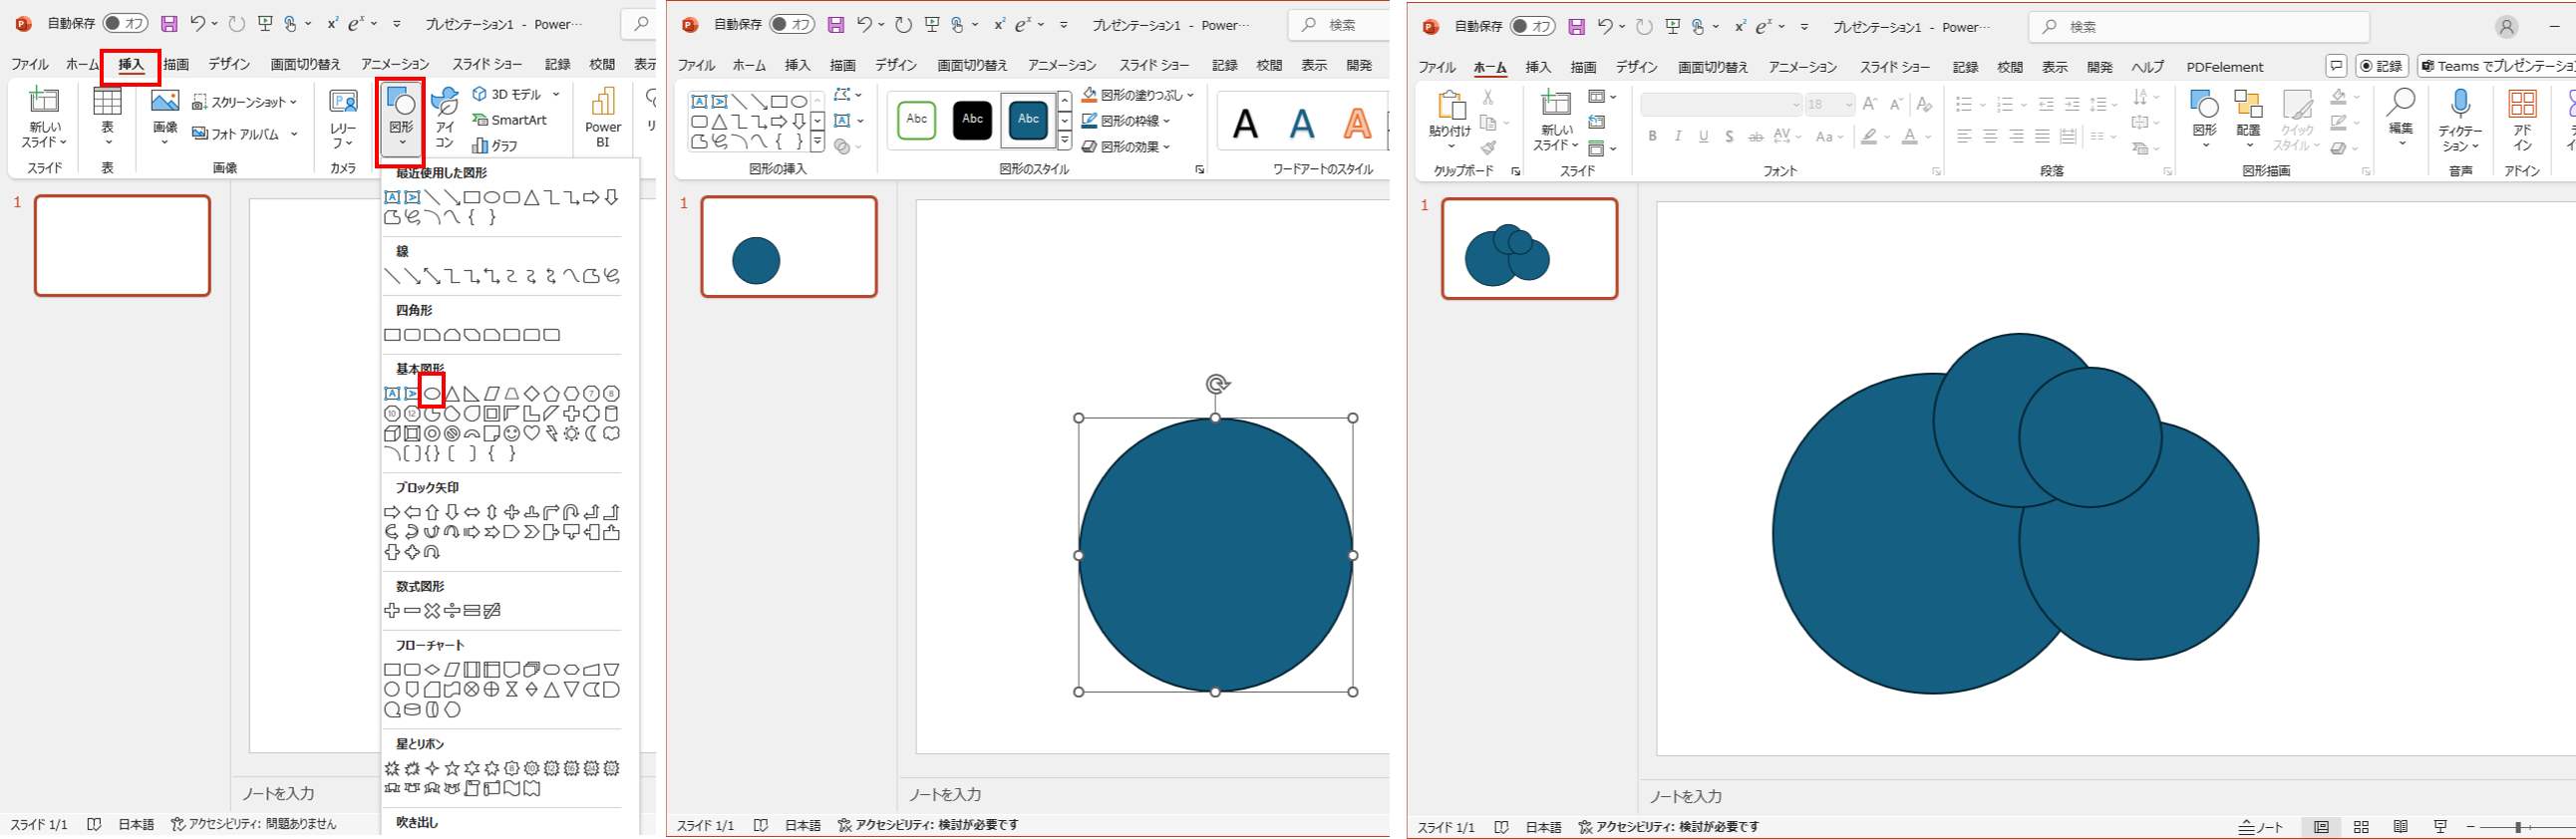
Task: Open the PDFelement tab in right window
Action: click(x=2224, y=67)
